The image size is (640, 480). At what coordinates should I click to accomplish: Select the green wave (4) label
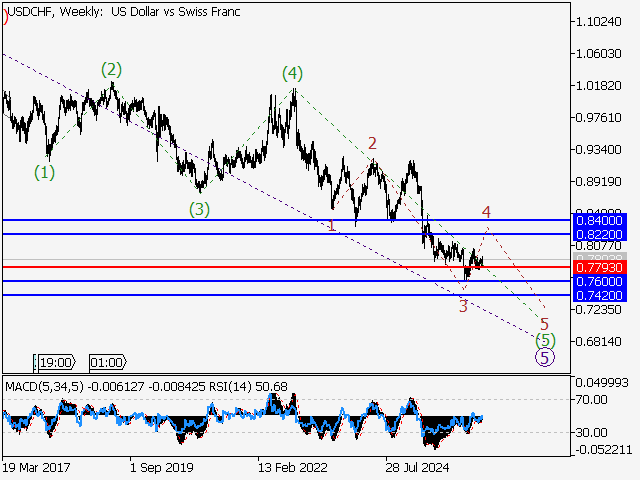click(x=293, y=74)
